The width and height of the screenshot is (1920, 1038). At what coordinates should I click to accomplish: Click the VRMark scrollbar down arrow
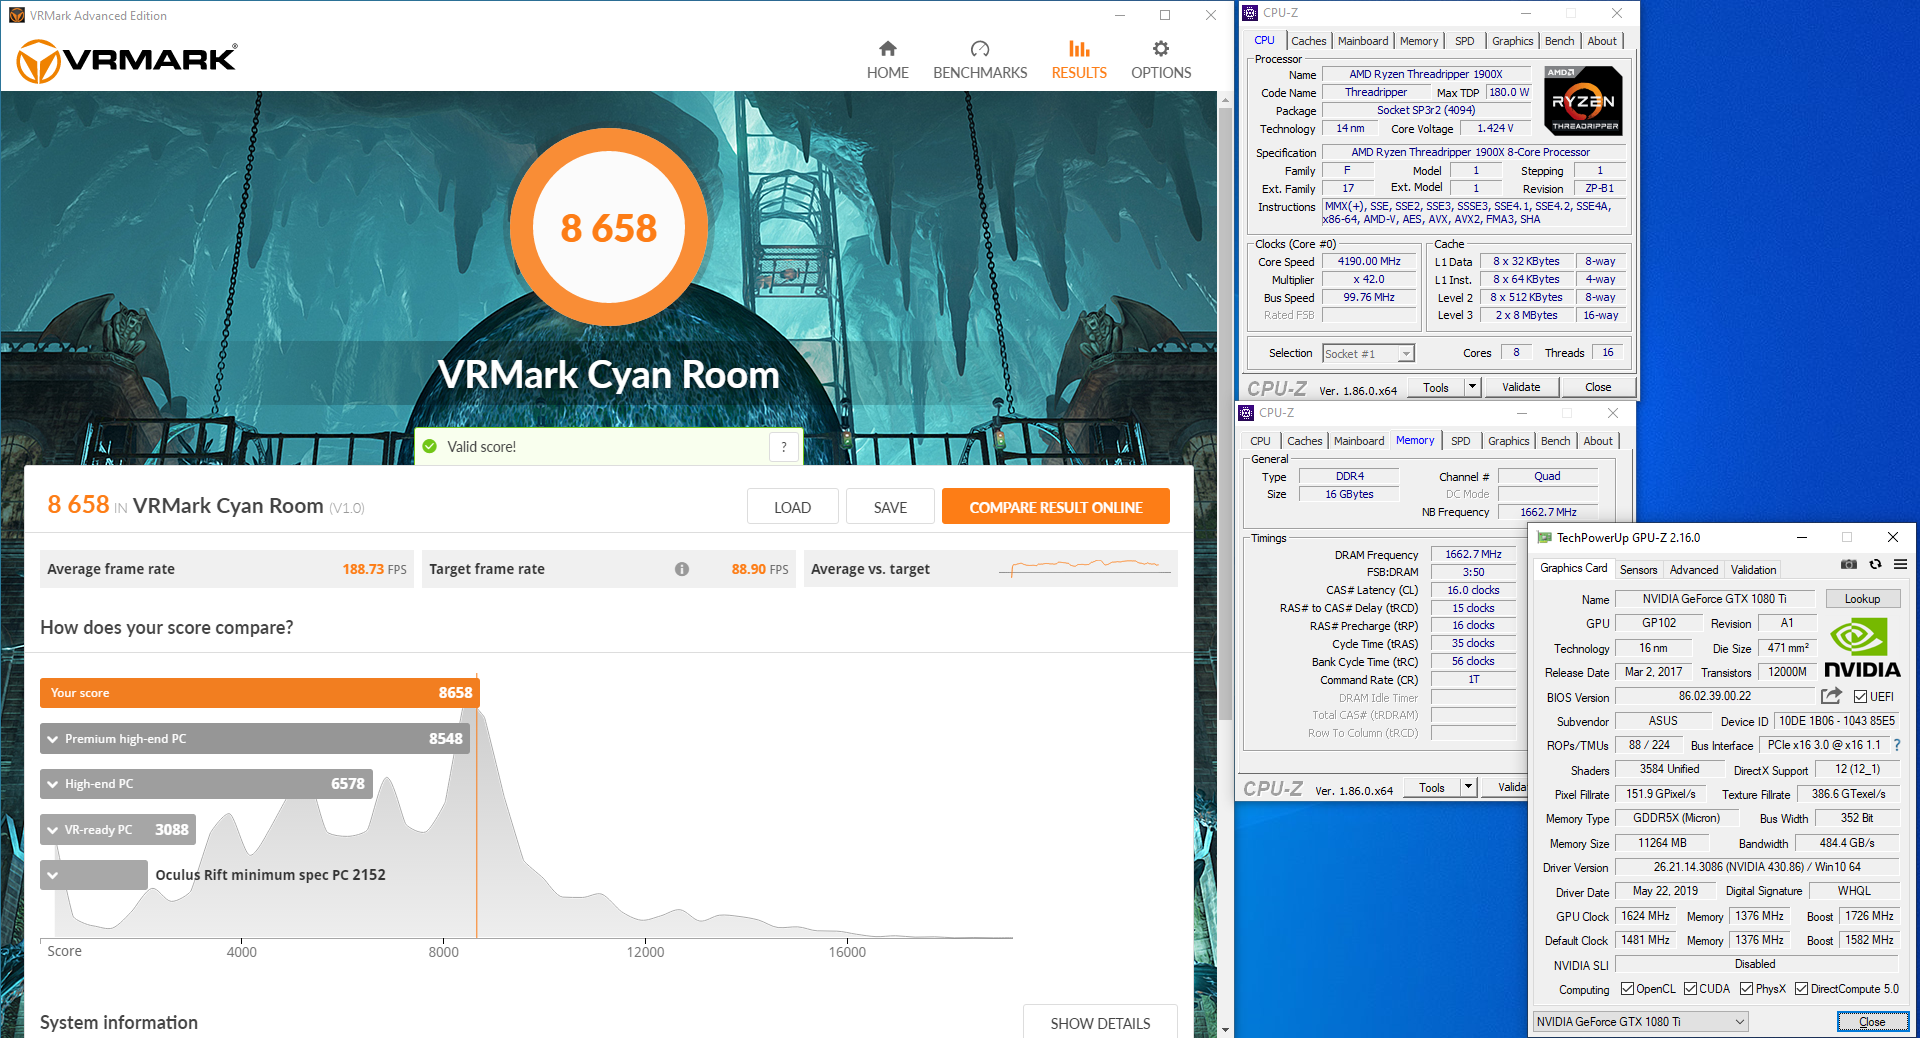1225,1028
